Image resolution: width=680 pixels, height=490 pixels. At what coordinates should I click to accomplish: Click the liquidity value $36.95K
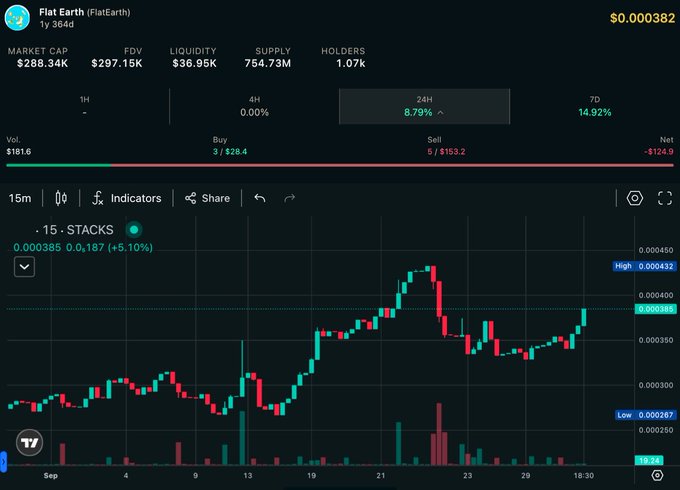(194, 63)
